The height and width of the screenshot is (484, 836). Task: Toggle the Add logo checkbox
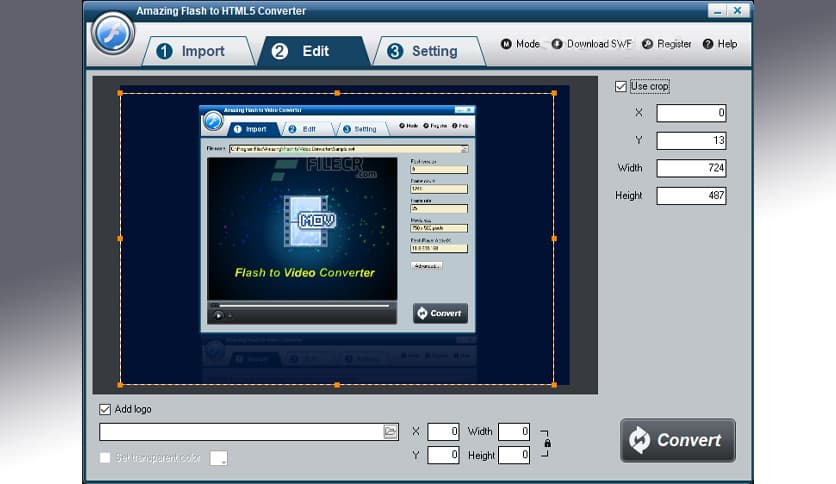[x=105, y=409]
